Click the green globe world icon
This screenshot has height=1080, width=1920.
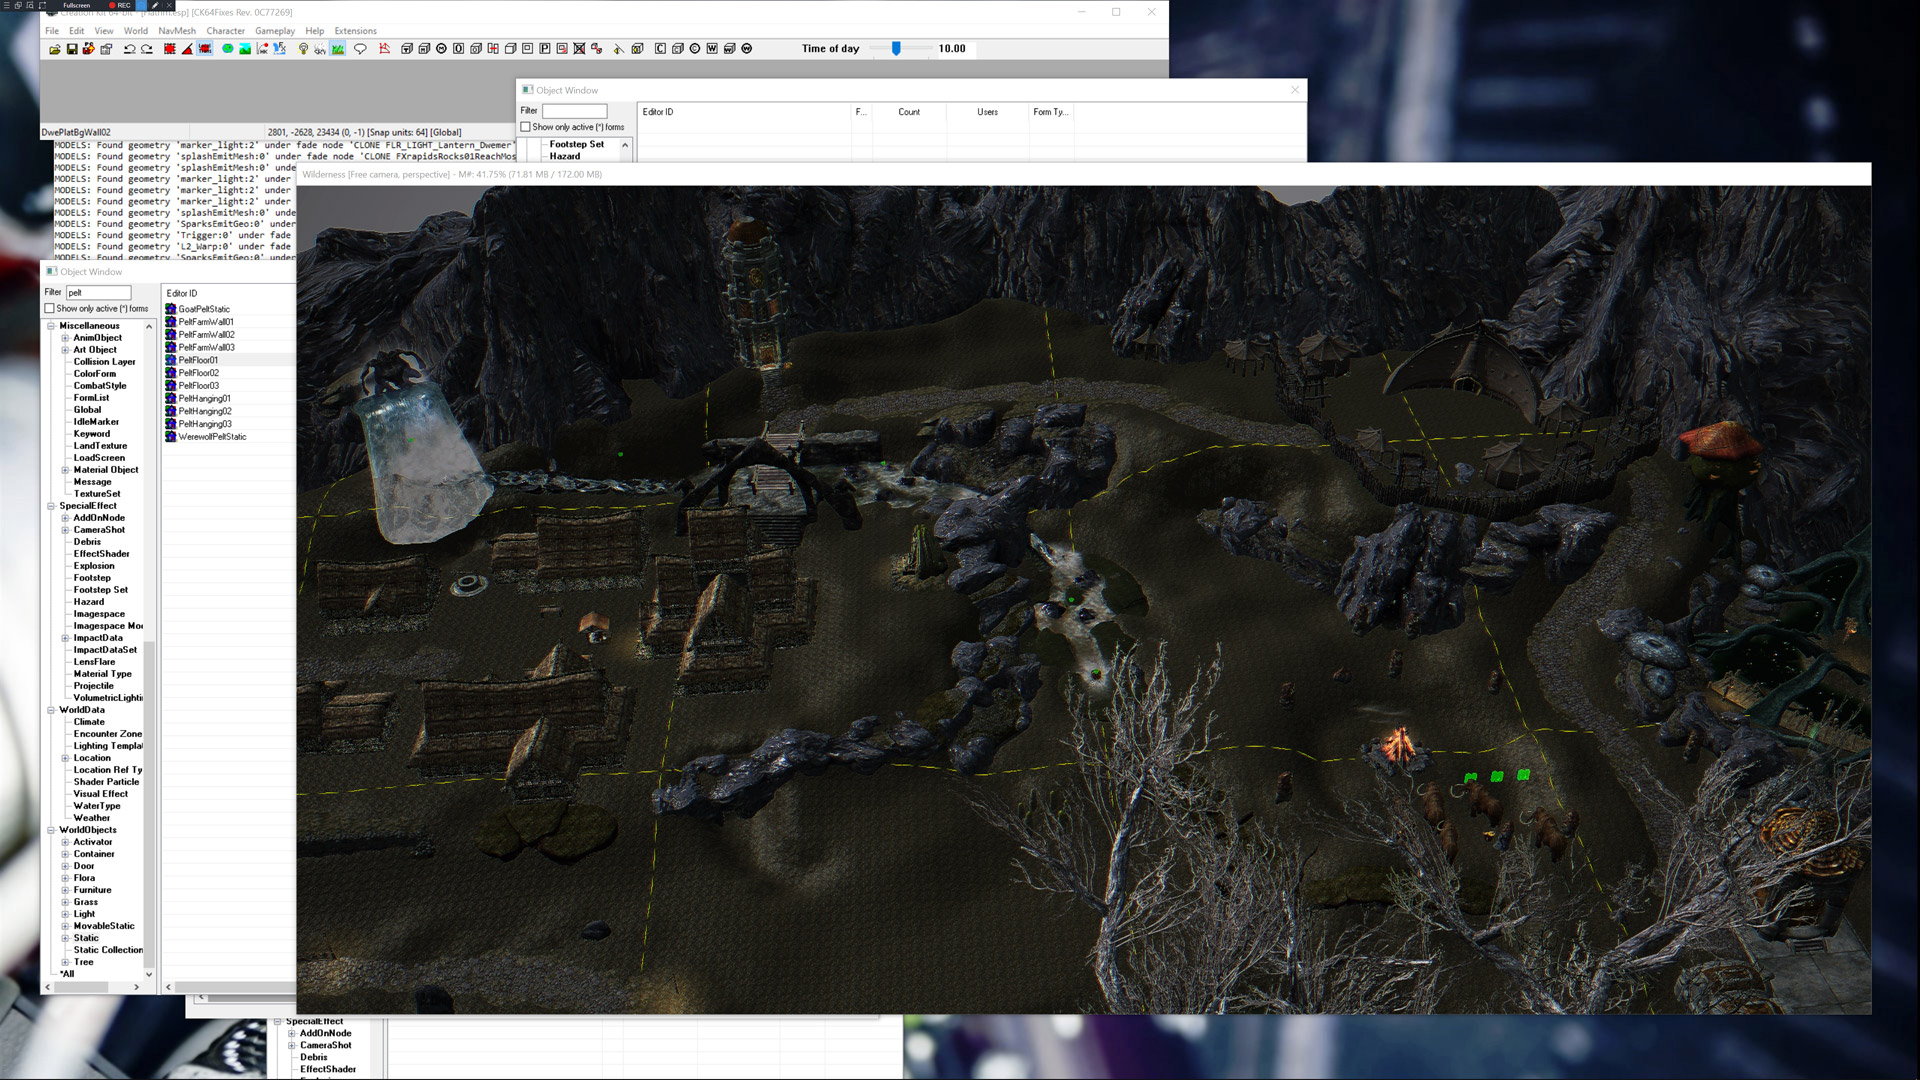pos(227,49)
